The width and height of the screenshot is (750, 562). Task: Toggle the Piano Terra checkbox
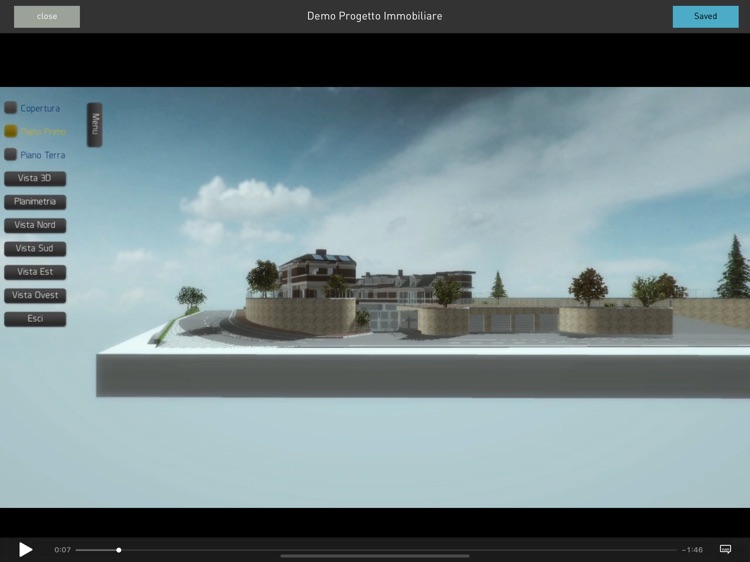coord(11,154)
